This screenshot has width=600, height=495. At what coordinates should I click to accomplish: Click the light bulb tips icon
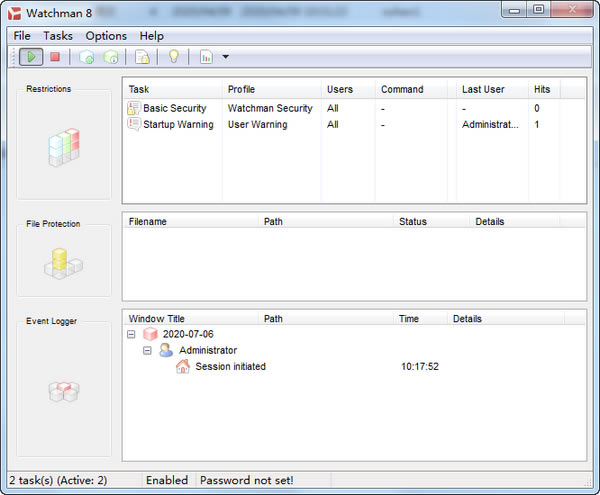click(173, 57)
